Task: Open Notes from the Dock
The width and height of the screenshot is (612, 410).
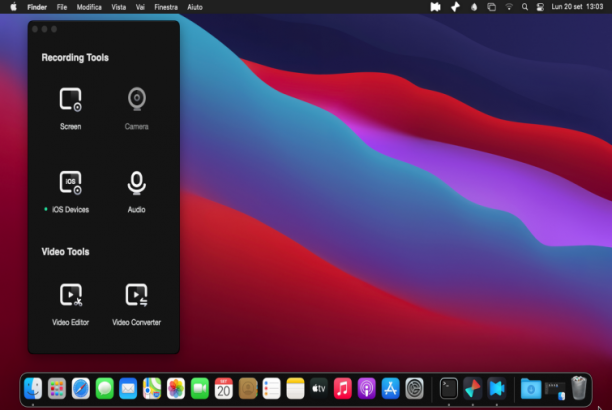Action: 295,388
